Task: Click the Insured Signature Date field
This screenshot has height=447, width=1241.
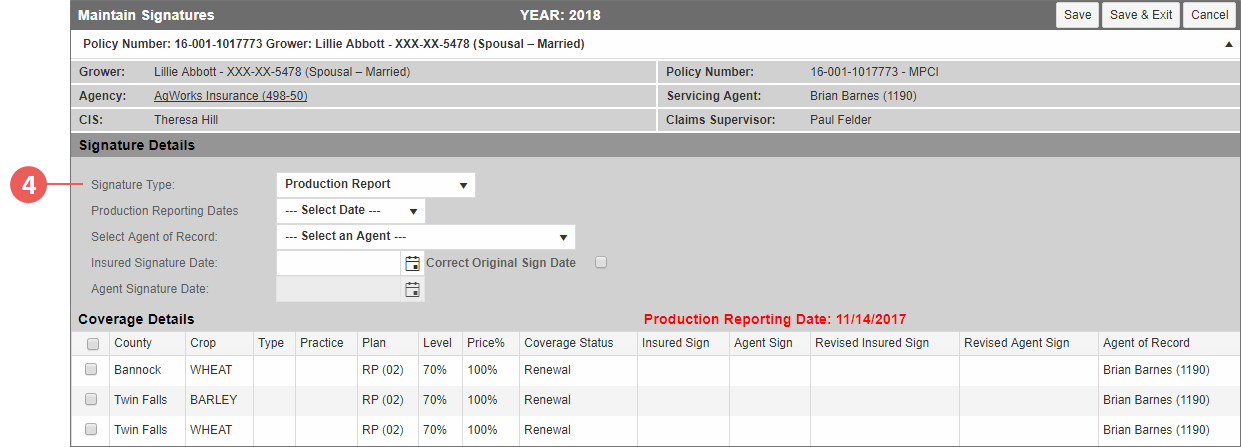Action: [x=339, y=263]
